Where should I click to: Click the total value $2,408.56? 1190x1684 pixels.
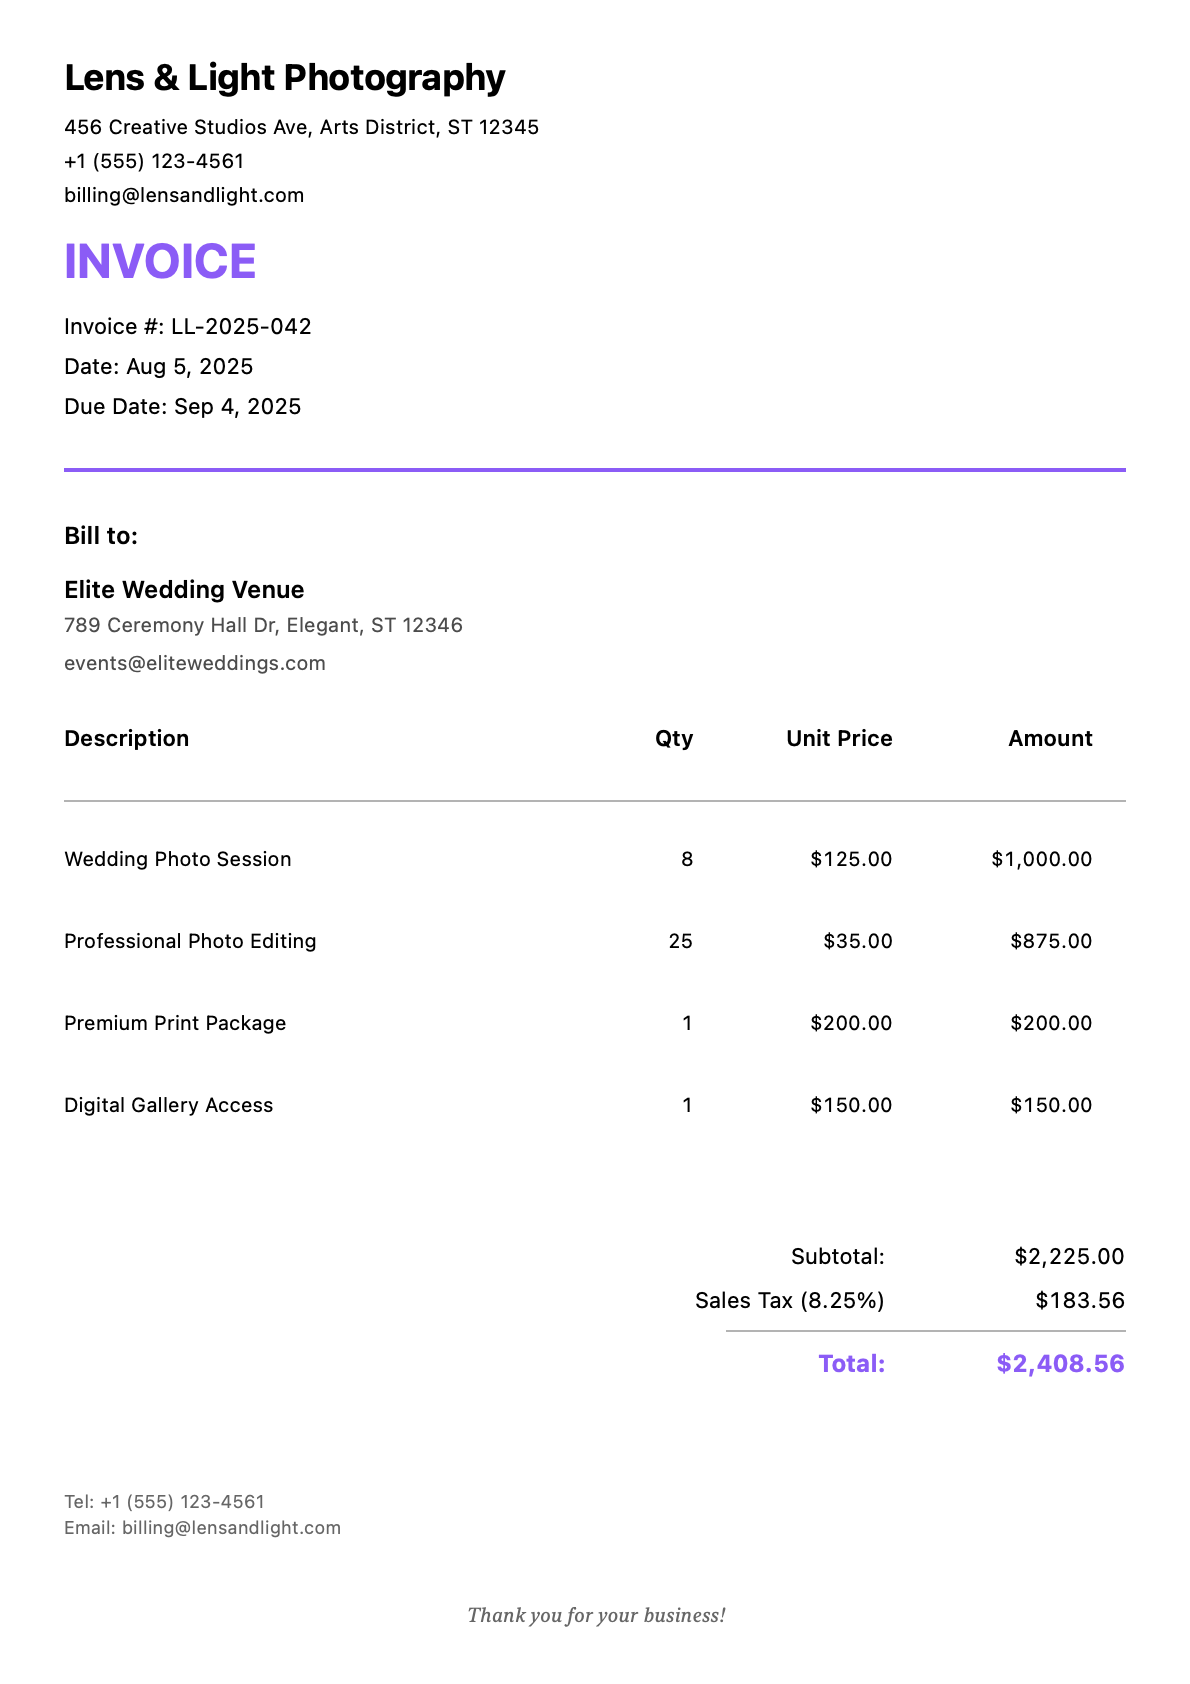(x=1061, y=1364)
